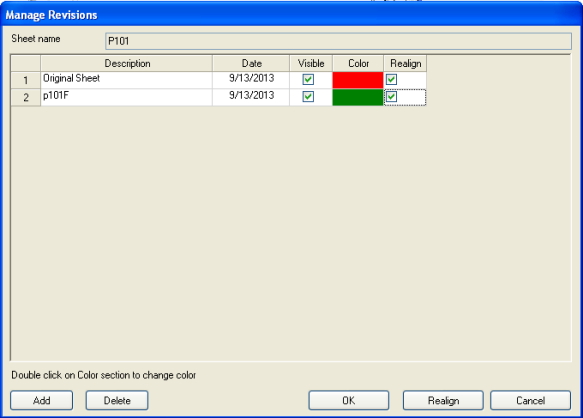Uncheck Realign for p101F row
583x418 pixels.
(391, 97)
